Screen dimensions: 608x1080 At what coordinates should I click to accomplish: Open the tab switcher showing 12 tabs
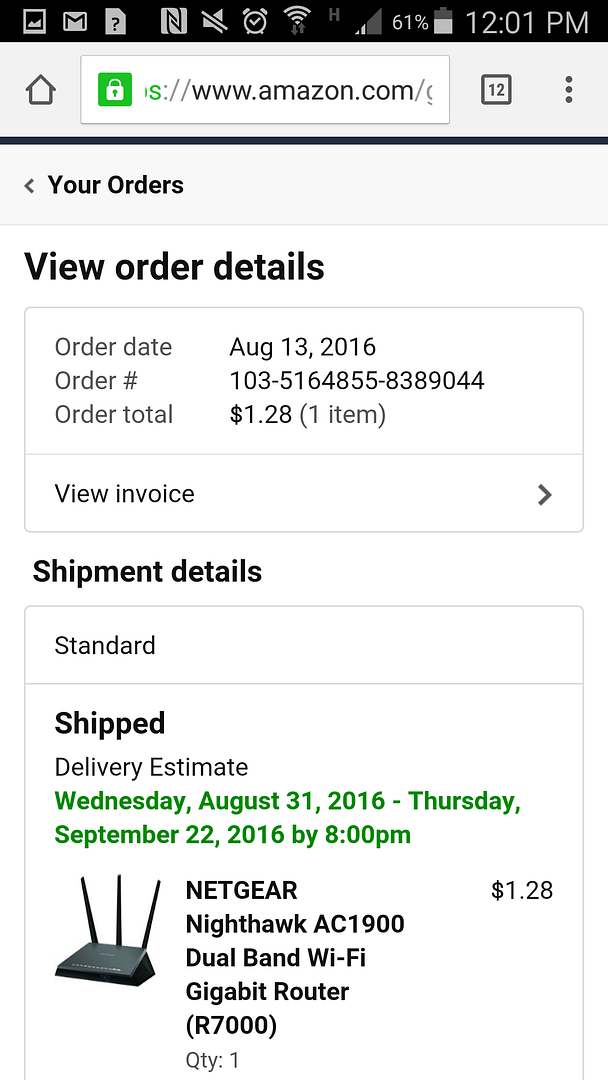click(x=496, y=91)
